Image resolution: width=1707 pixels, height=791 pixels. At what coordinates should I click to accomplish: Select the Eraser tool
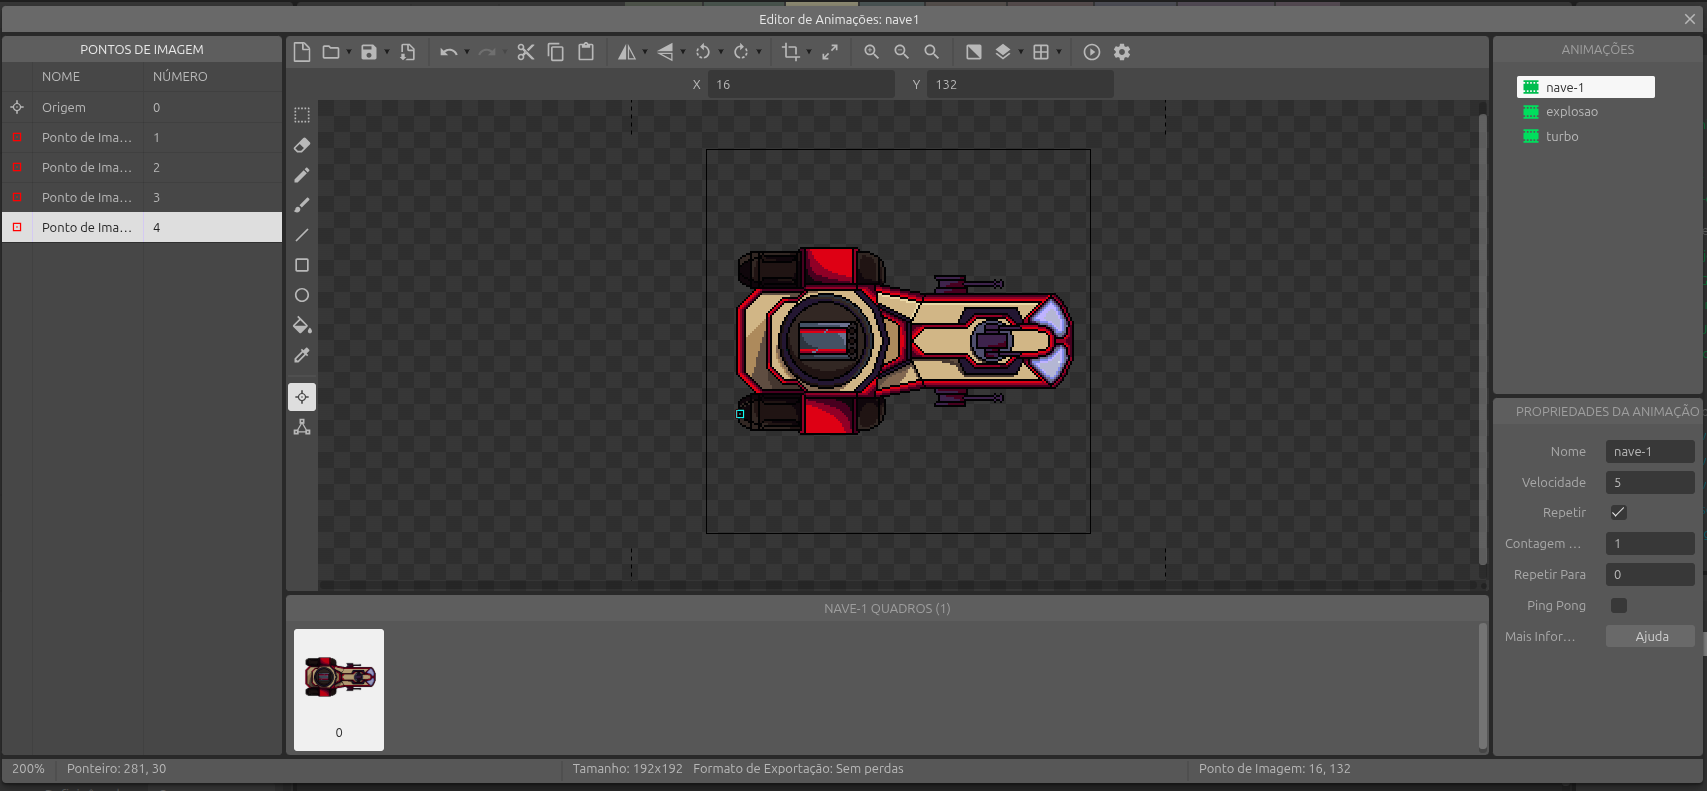(x=302, y=145)
